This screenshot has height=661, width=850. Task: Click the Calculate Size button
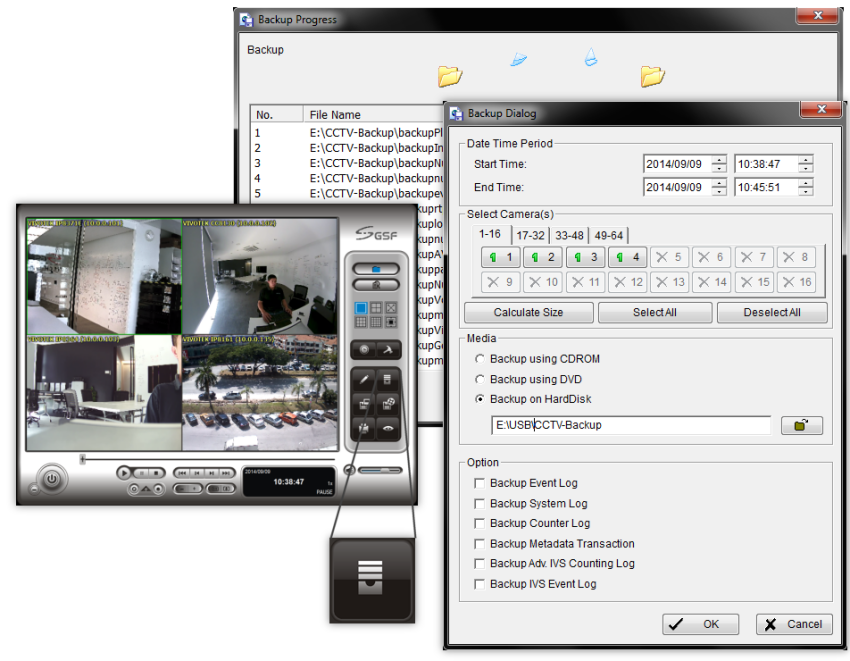[x=528, y=312]
